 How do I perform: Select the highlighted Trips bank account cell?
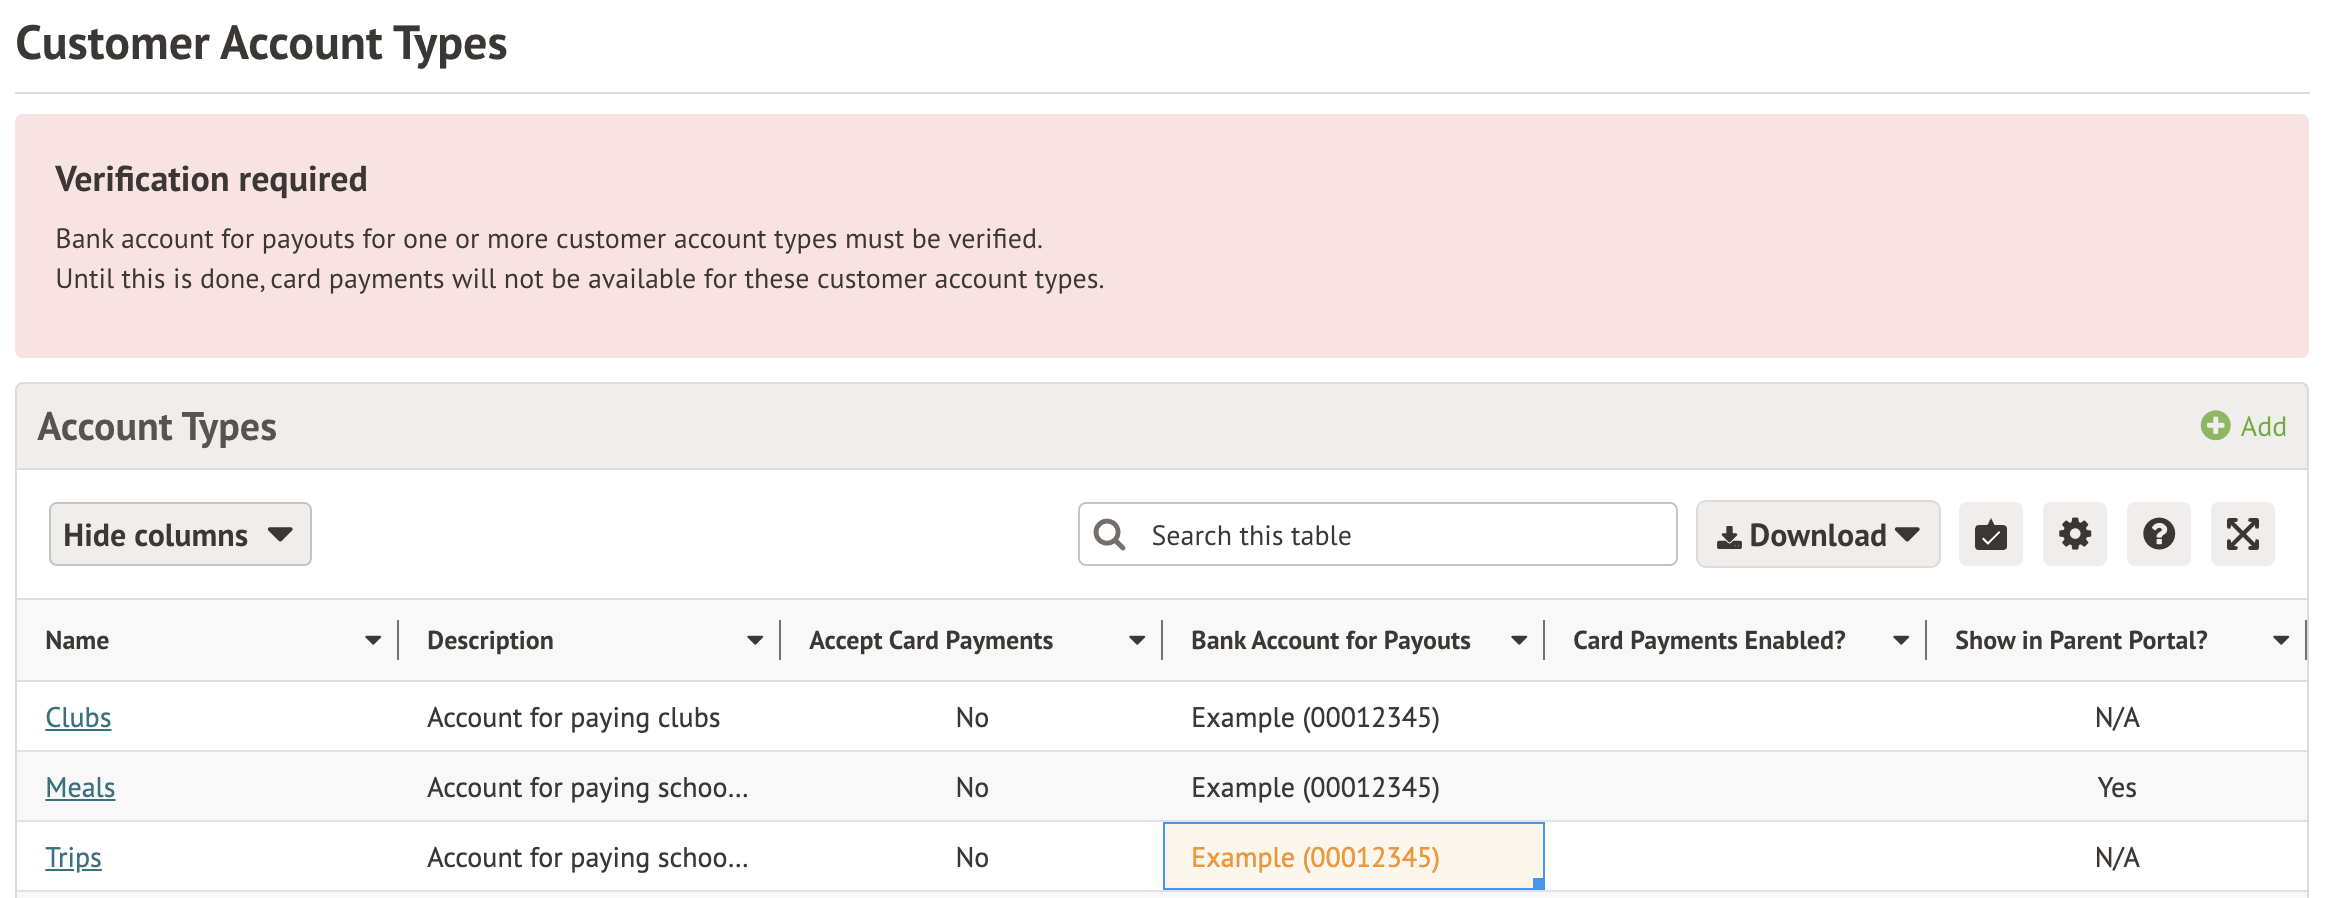pyautogui.click(x=1353, y=857)
